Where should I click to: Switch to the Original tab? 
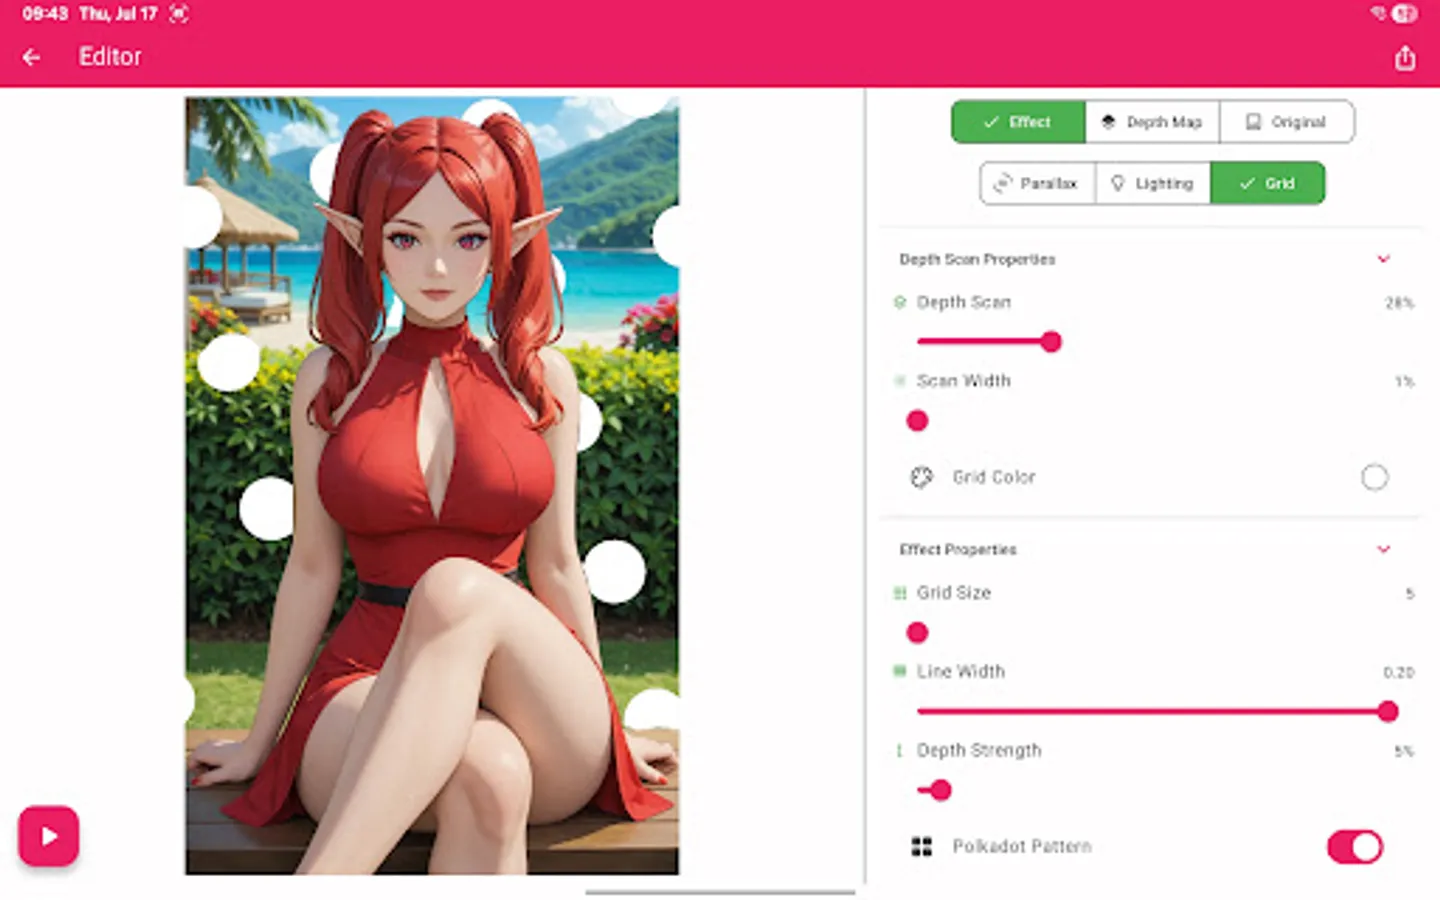[1287, 121]
